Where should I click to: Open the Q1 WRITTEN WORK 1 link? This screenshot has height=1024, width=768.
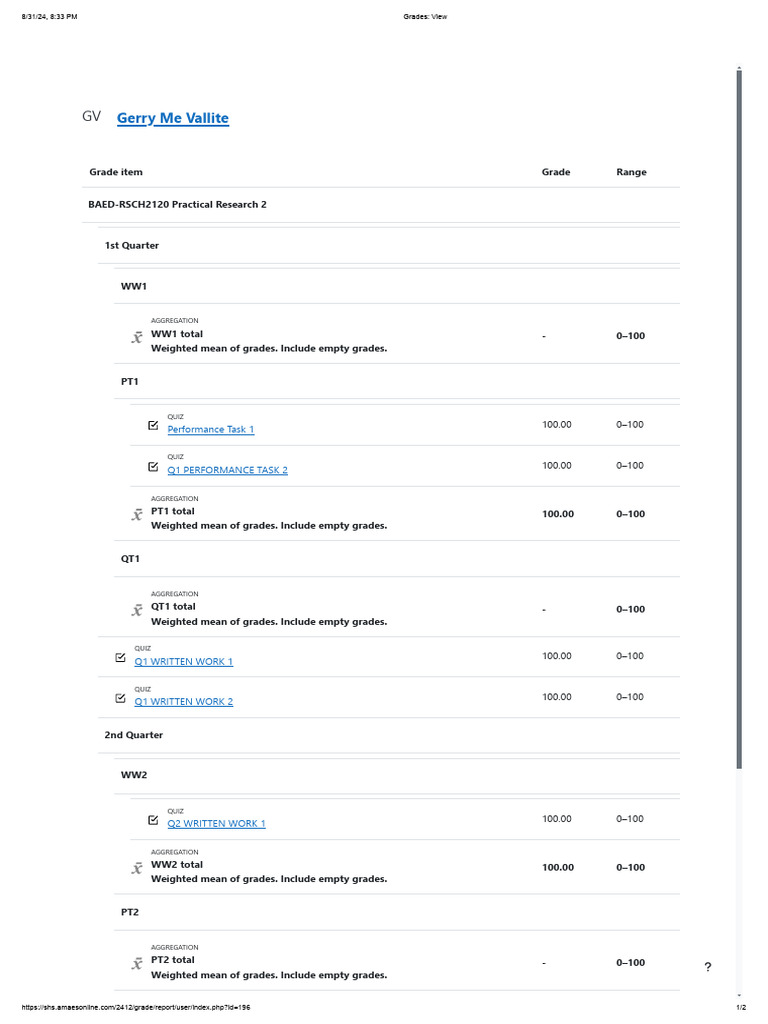(x=184, y=662)
